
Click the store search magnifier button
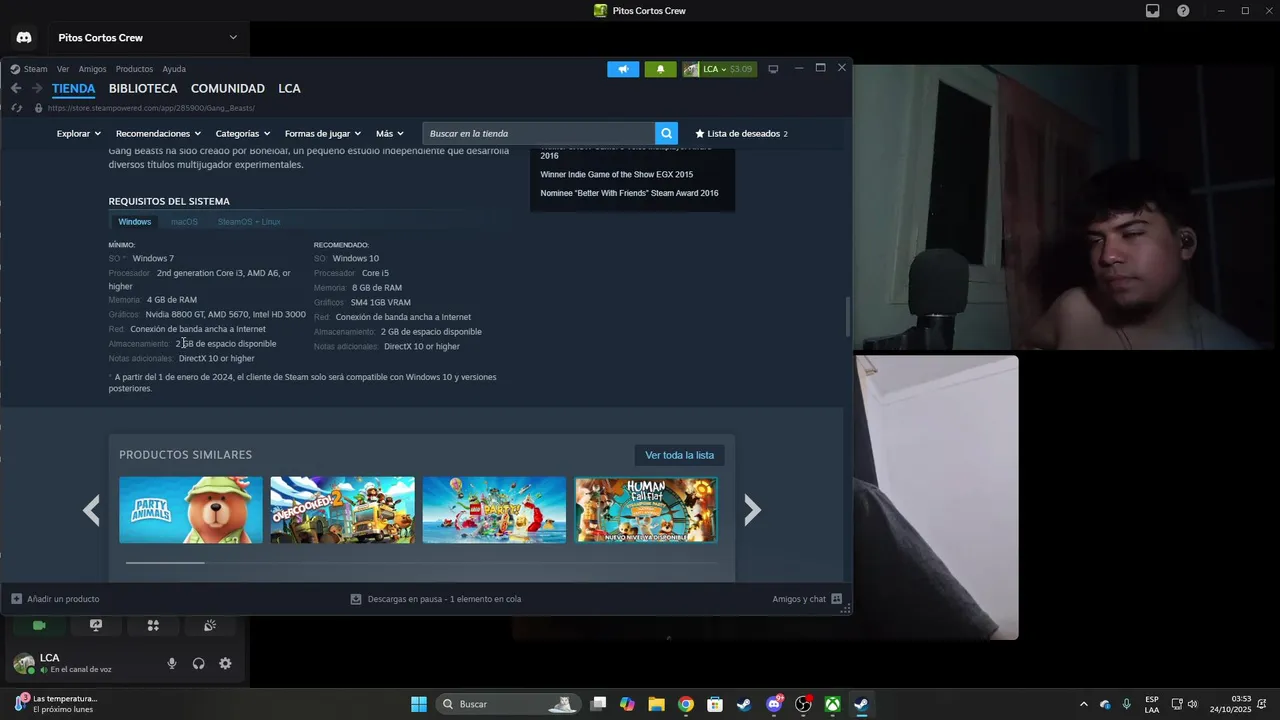[666, 133]
